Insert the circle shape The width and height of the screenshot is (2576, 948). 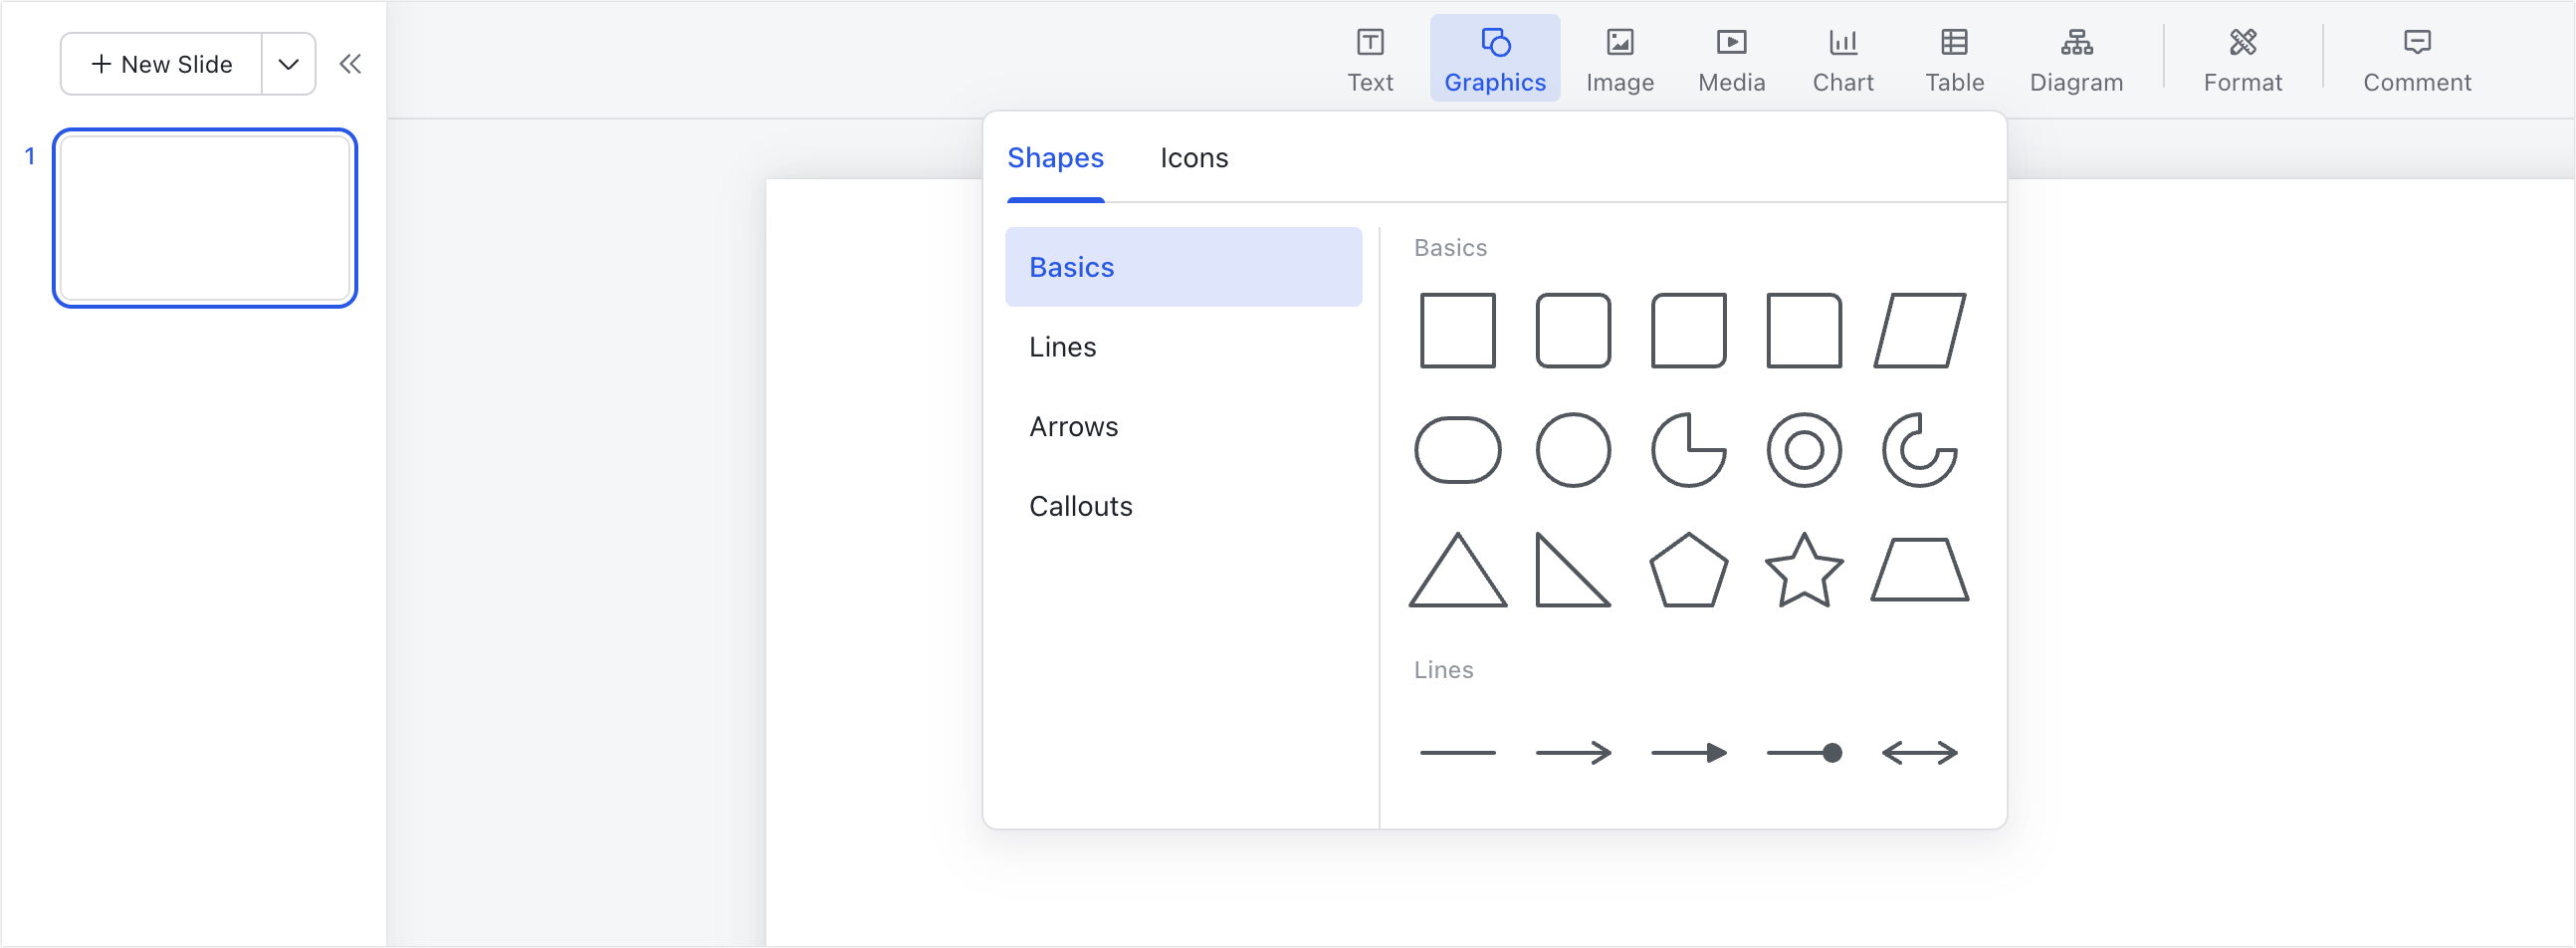pyautogui.click(x=1573, y=450)
